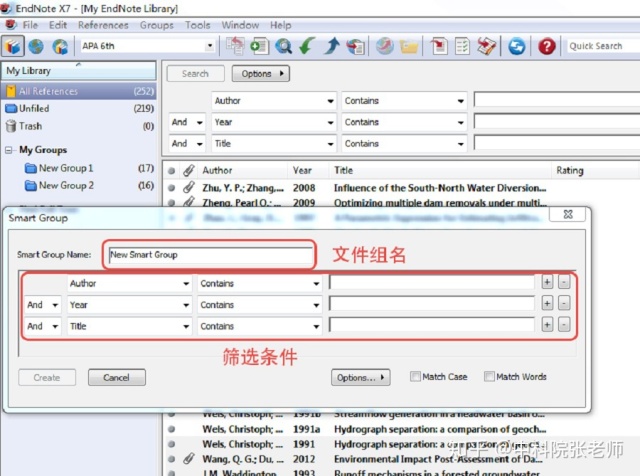
Task: Open Author field dropdown in main search panel
Action: point(330,101)
